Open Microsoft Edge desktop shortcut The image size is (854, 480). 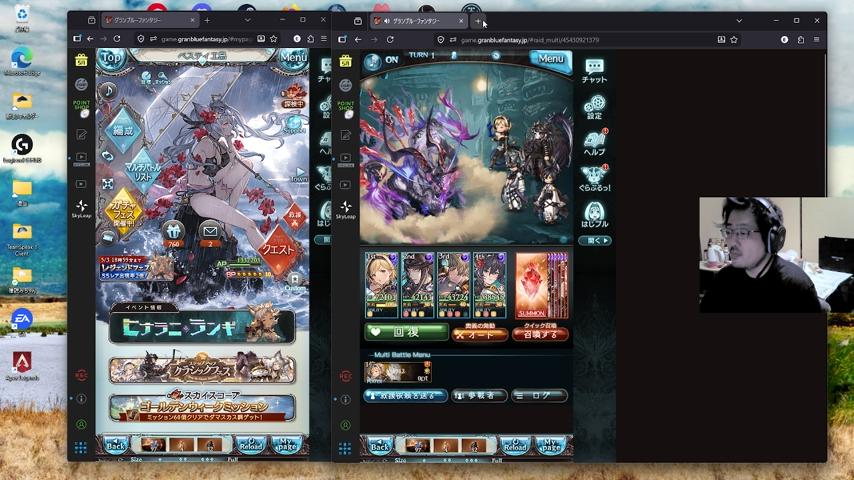22,60
